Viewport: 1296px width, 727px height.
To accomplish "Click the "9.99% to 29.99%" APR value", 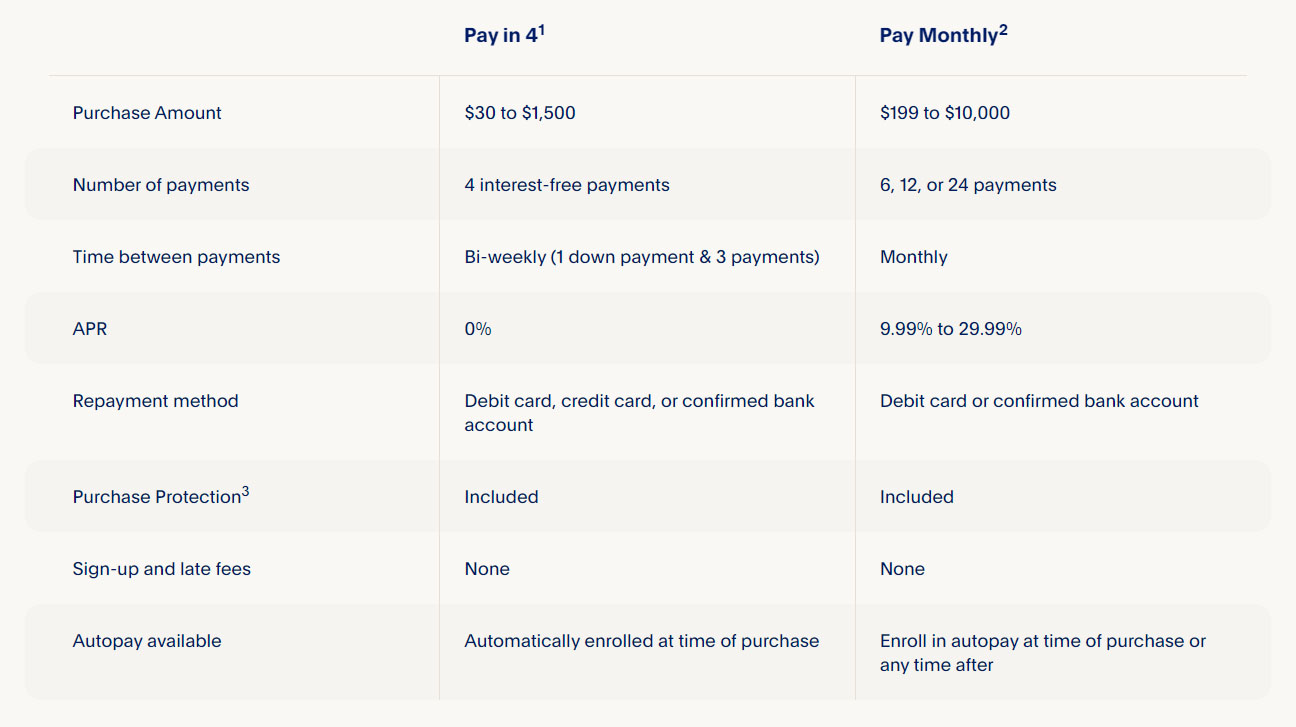I will (951, 329).
